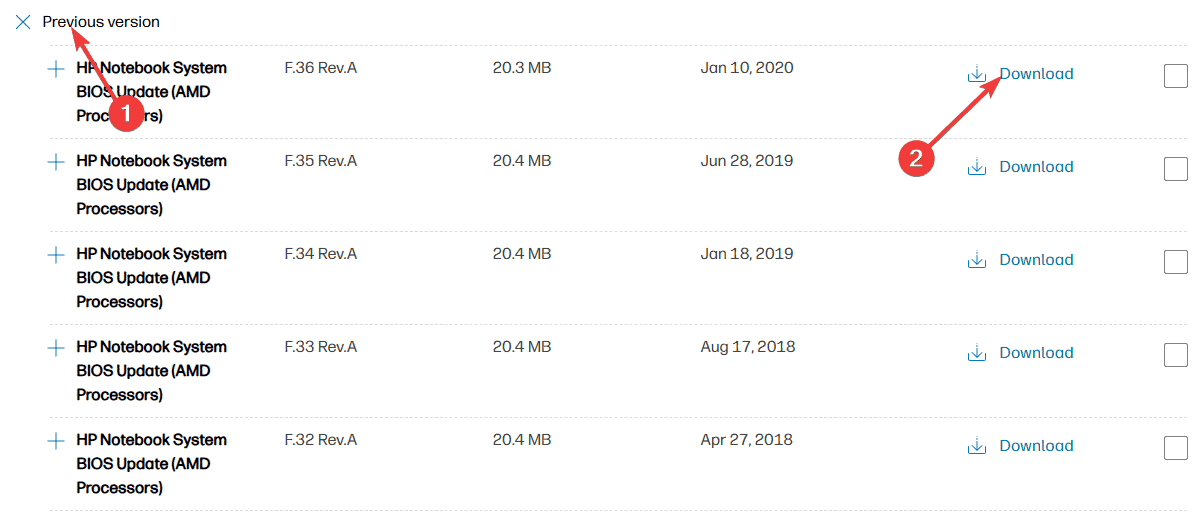Expand the F.34 Rev.A BIOS entry
The width and height of the screenshot is (1204, 513).
click(x=56, y=255)
